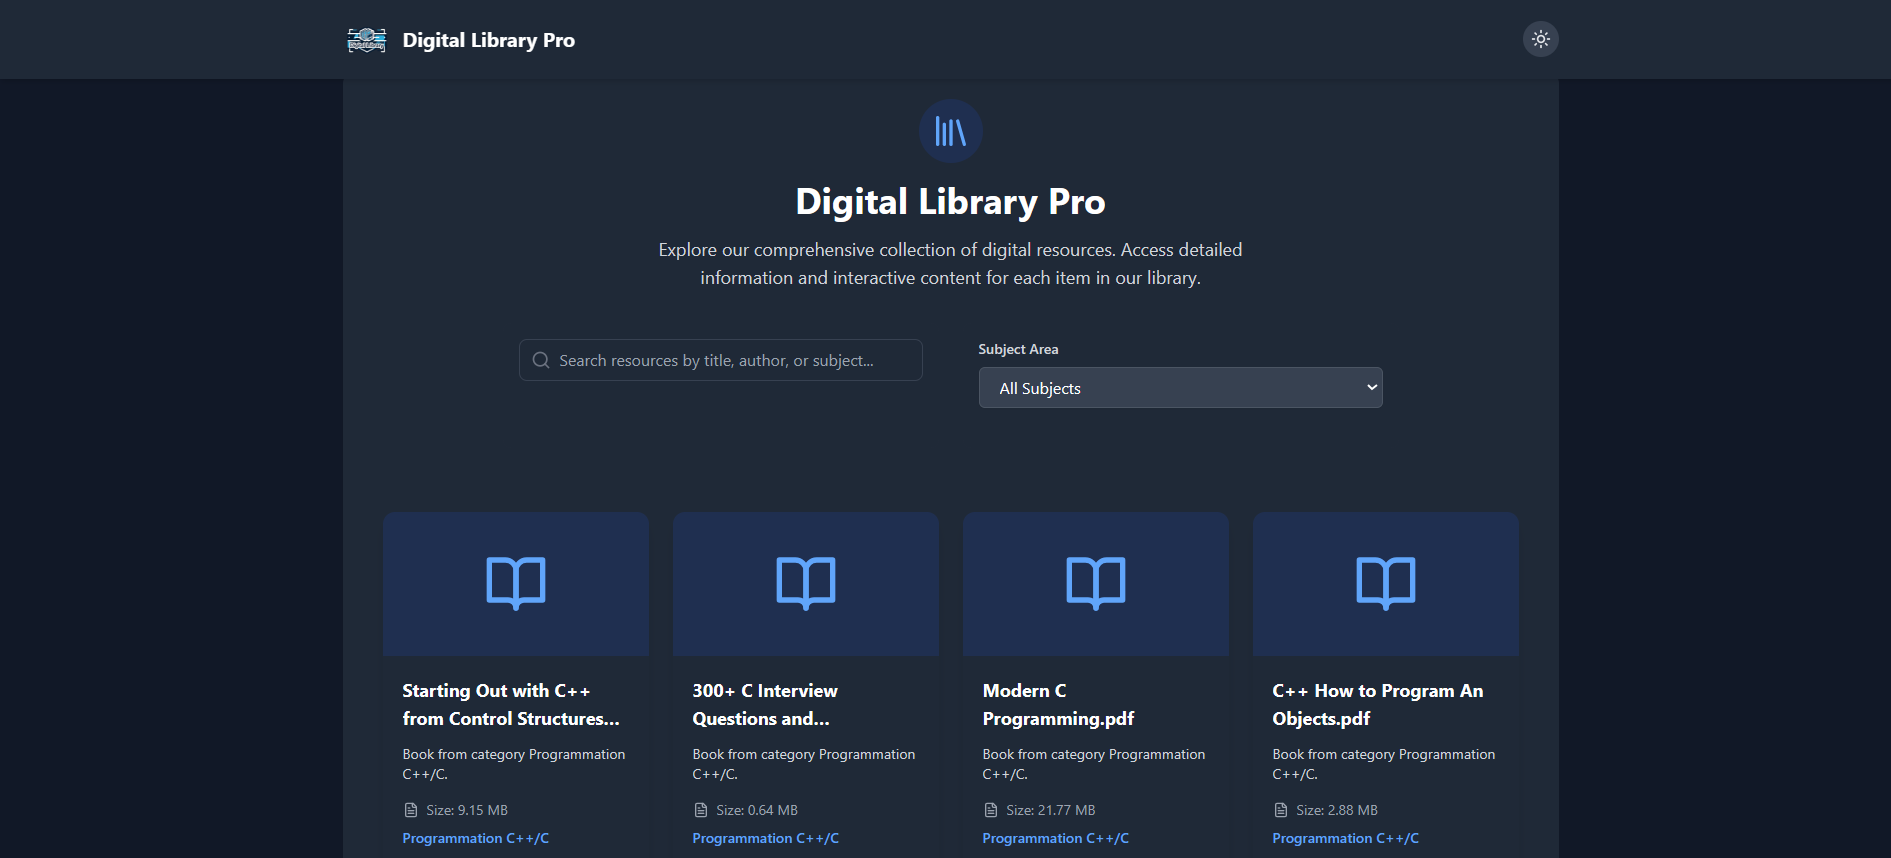Click the round library books icon above heading

coord(950,131)
